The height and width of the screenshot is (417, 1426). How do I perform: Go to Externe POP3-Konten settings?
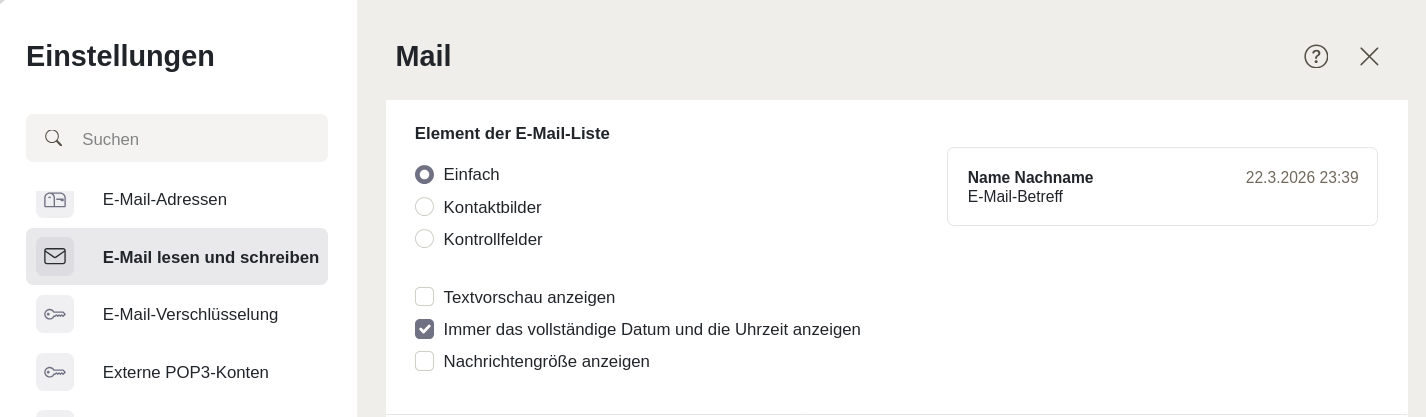coord(185,372)
